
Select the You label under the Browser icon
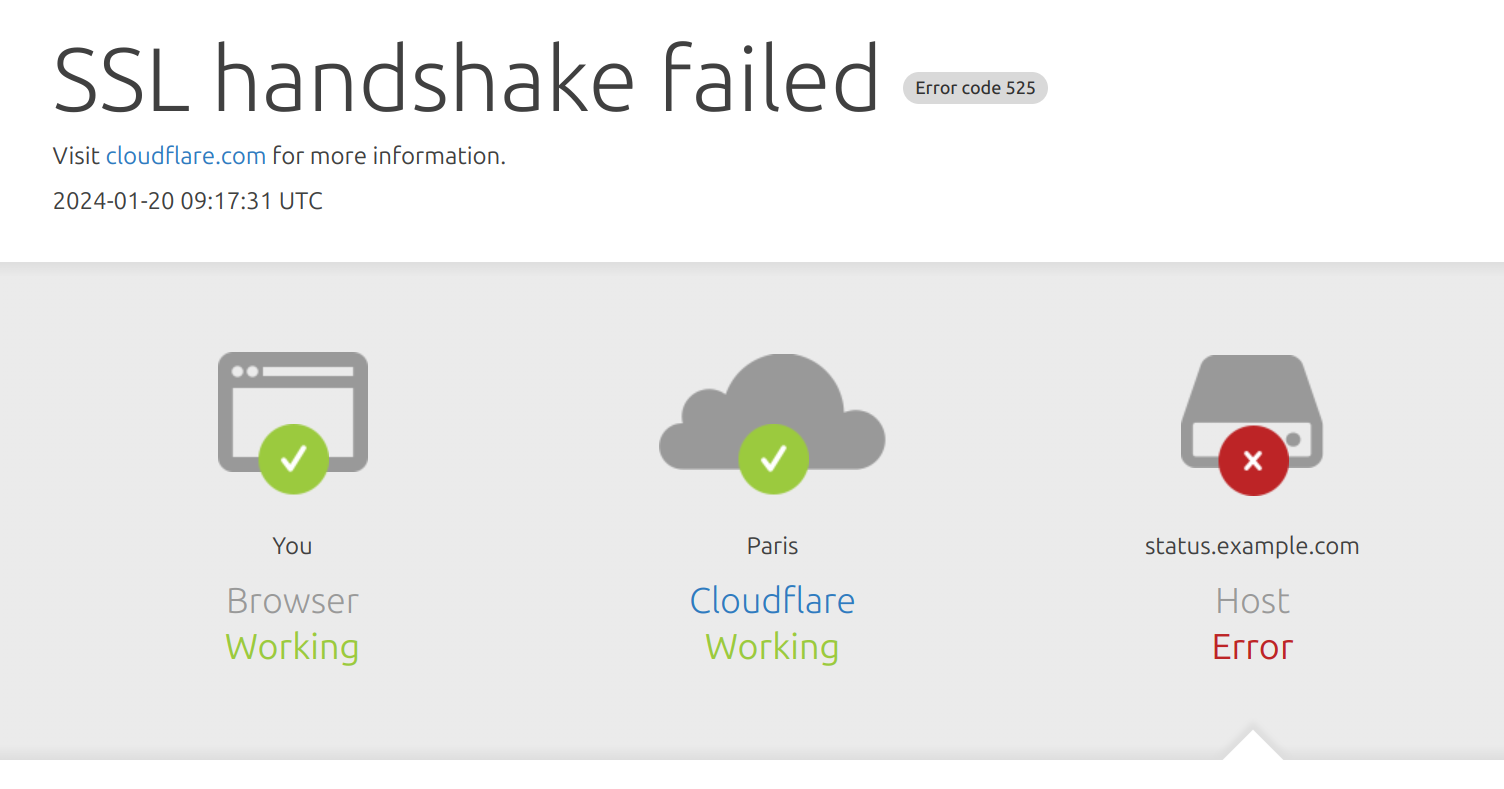(291, 546)
